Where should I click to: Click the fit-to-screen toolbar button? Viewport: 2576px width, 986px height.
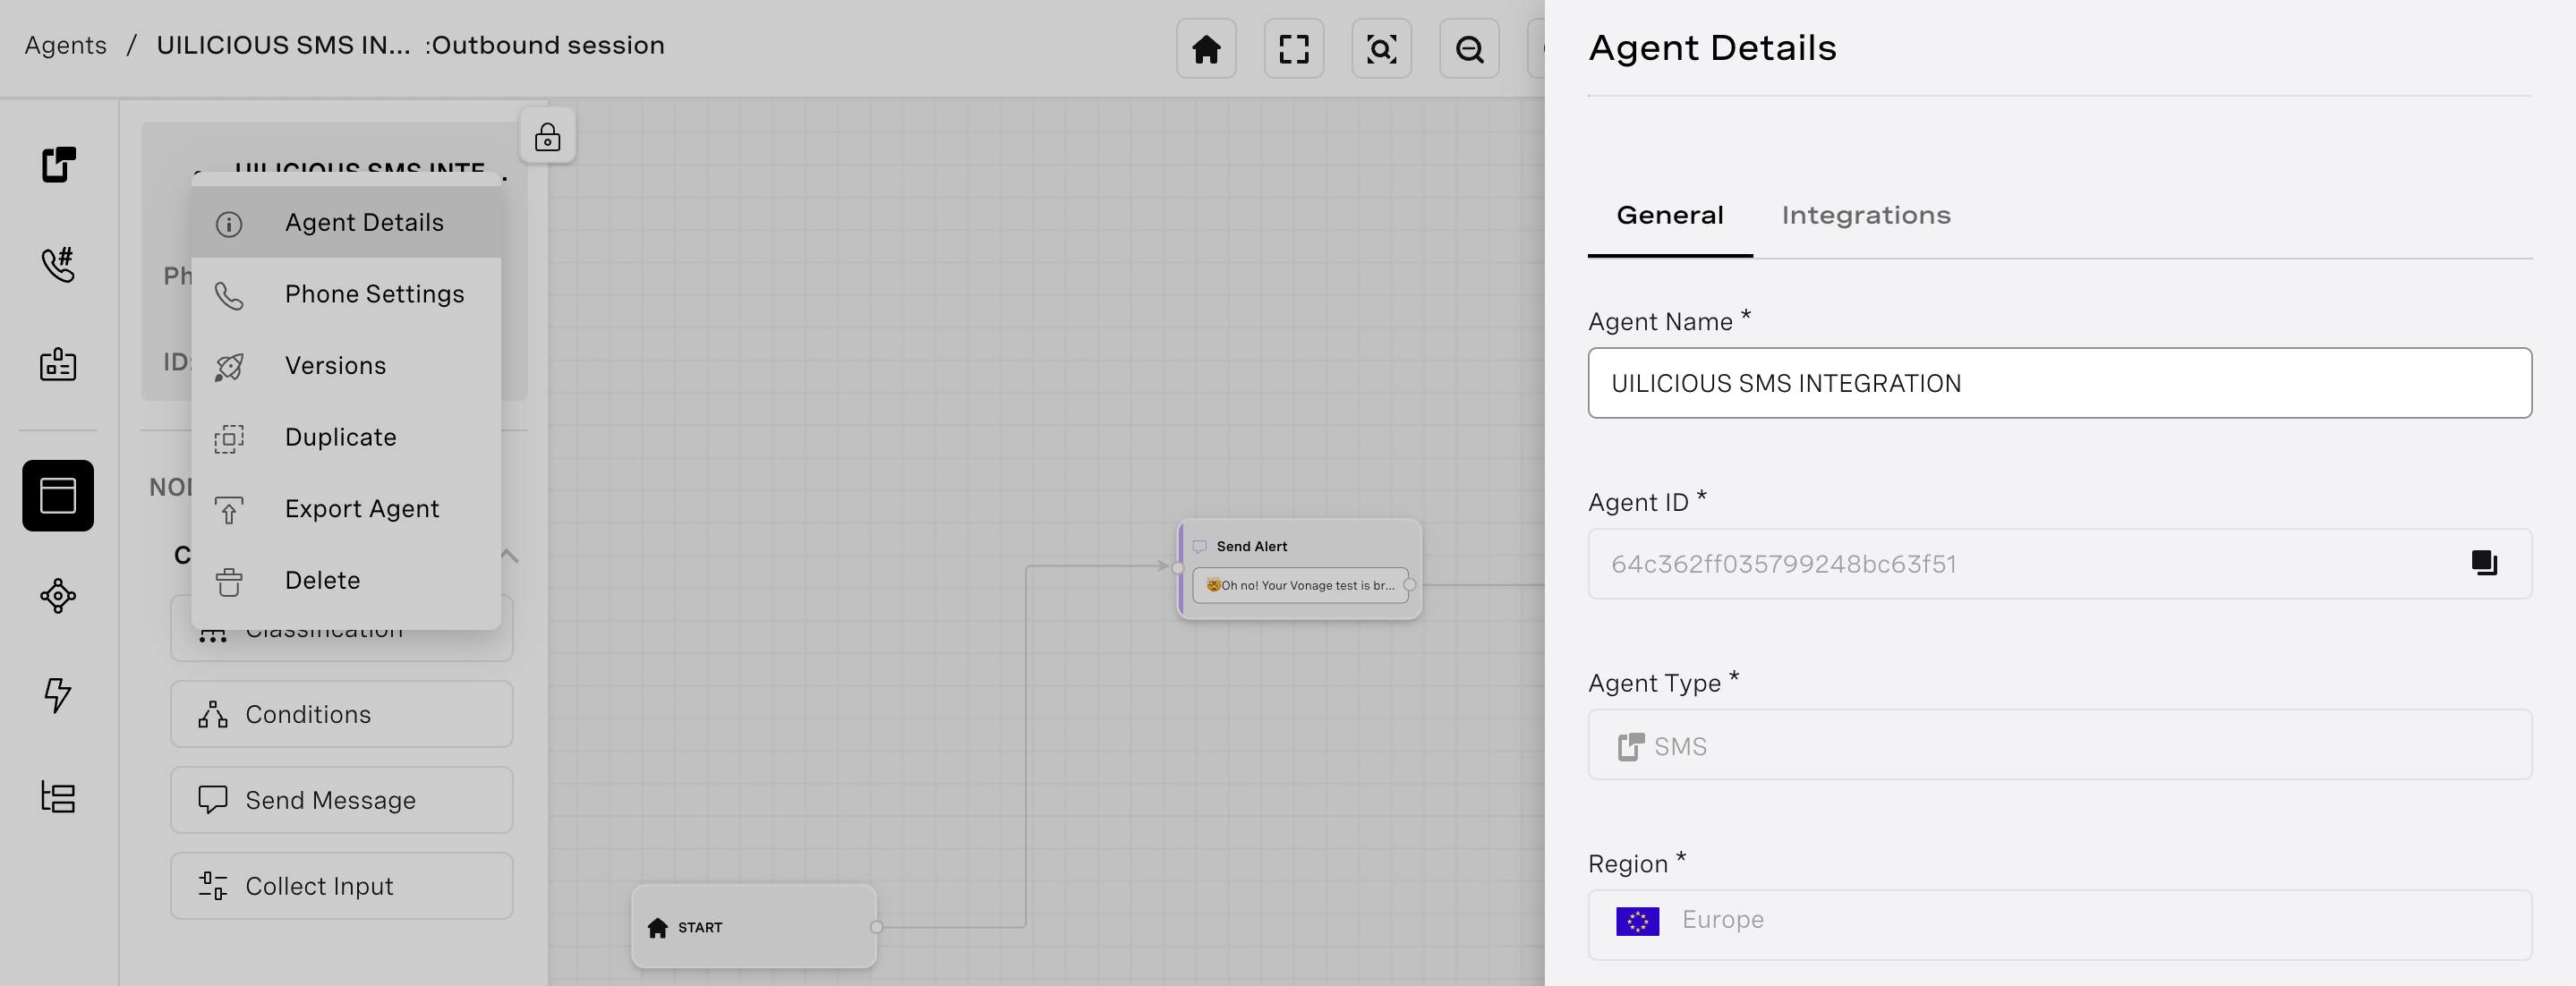1294,48
